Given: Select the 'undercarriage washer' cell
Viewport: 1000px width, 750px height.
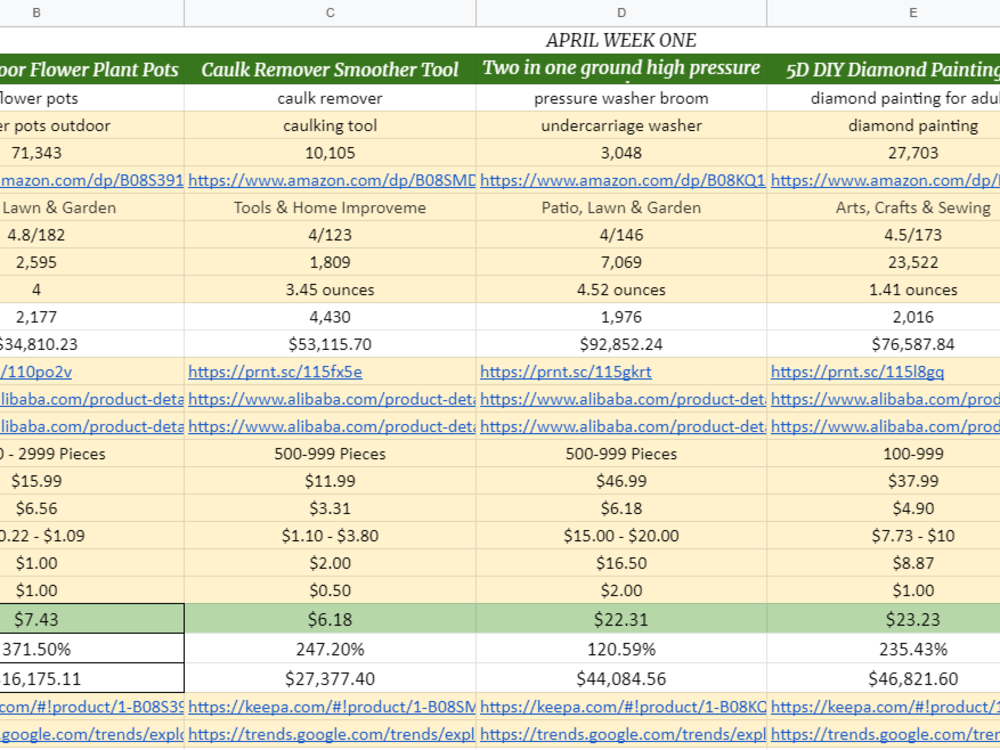Looking at the screenshot, I should tap(621, 126).
